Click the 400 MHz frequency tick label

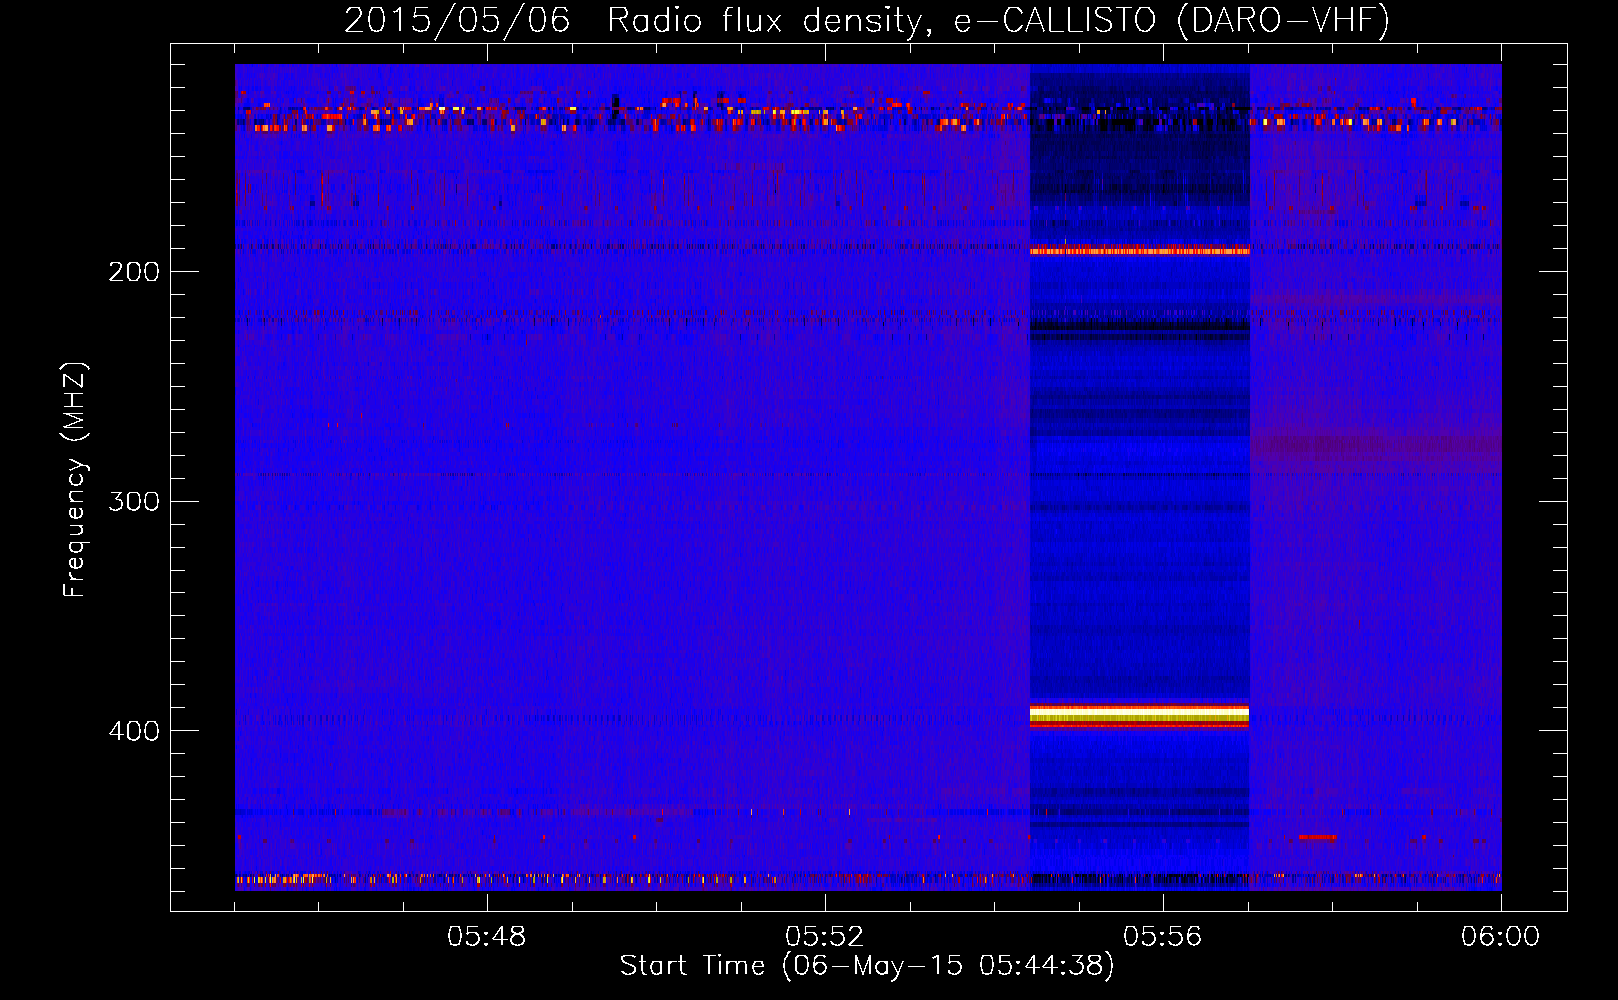(134, 731)
